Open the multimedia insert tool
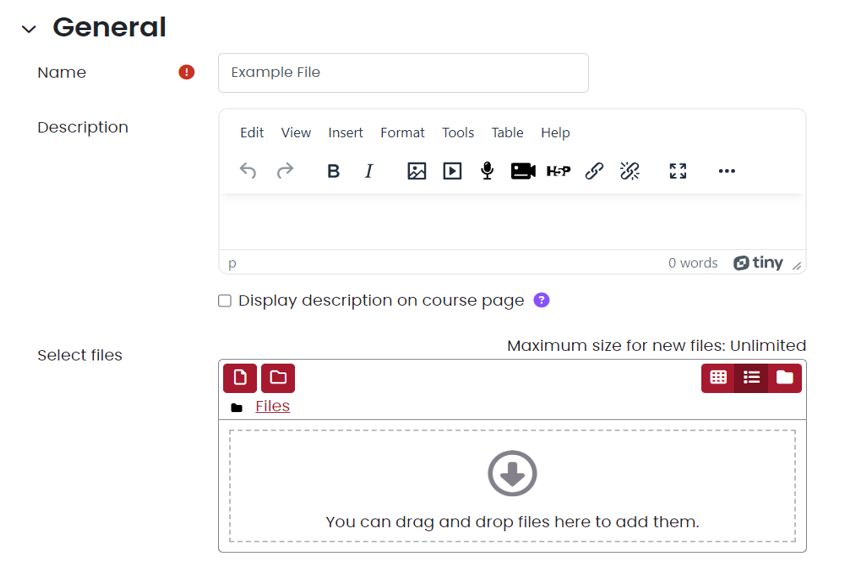This screenshot has height=573, width=841. click(x=452, y=171)
